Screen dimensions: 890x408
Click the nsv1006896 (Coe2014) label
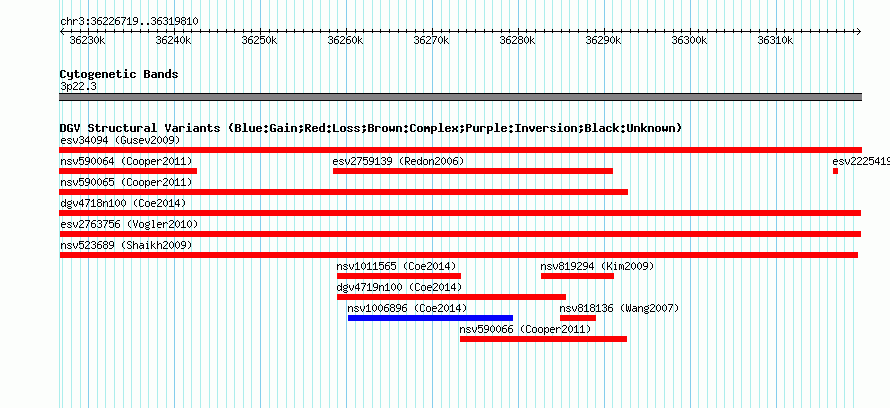pos(407,308)
